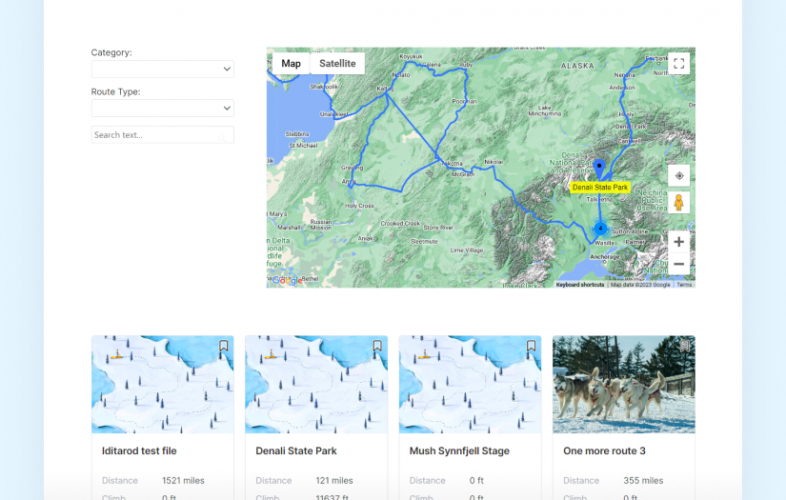The image size is (786, 500).
Task: Click the Anchorage label on map
Action: pos(605,257)
